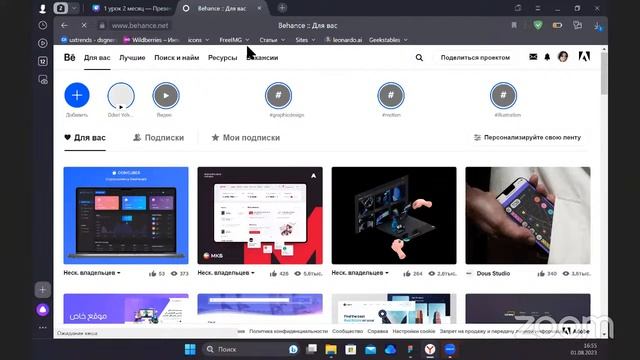Open the Dous Studio phone project thumbnail
Image resolution: width=640 pixels, height=360 pixels.
point(528,216)
